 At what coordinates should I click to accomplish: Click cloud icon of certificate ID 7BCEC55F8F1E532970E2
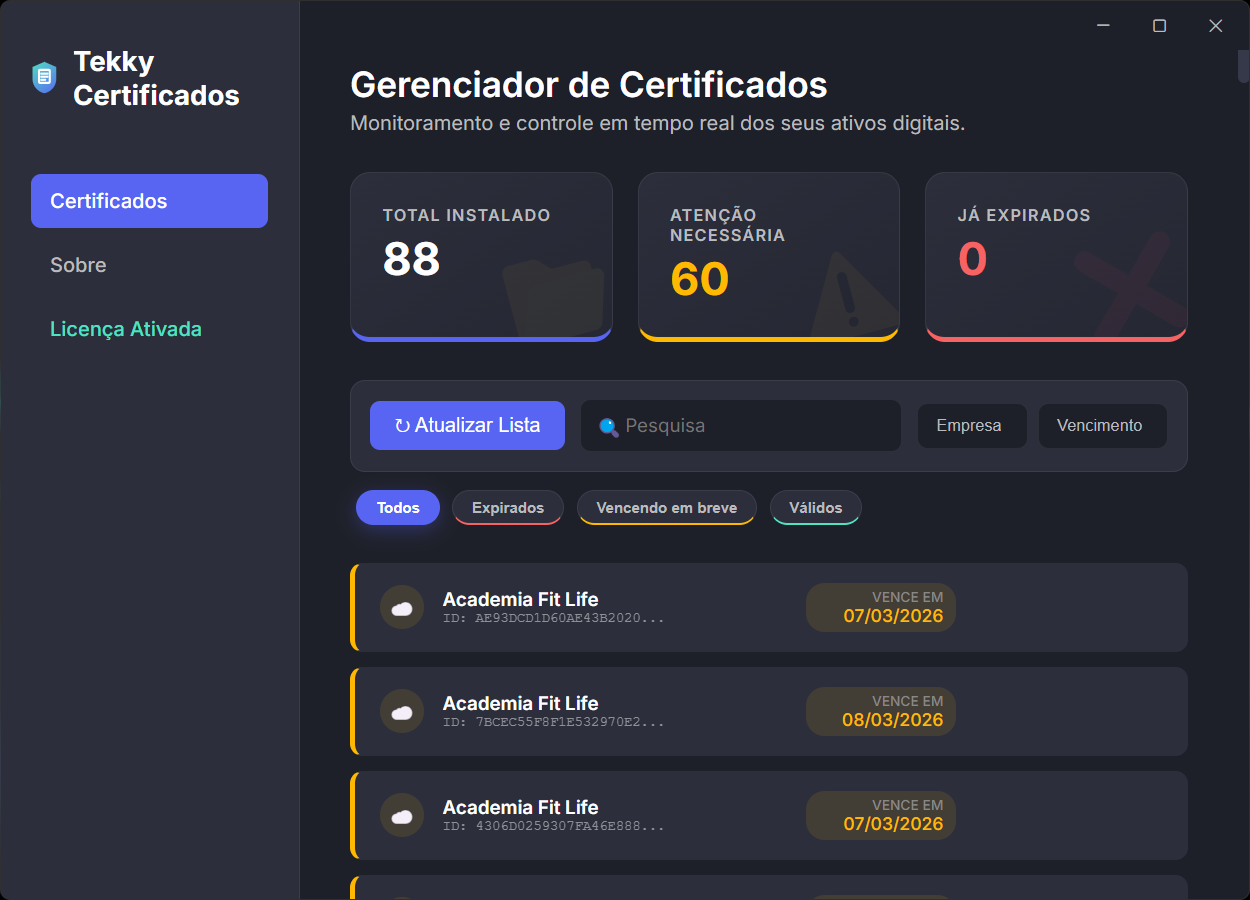point(402,711)
